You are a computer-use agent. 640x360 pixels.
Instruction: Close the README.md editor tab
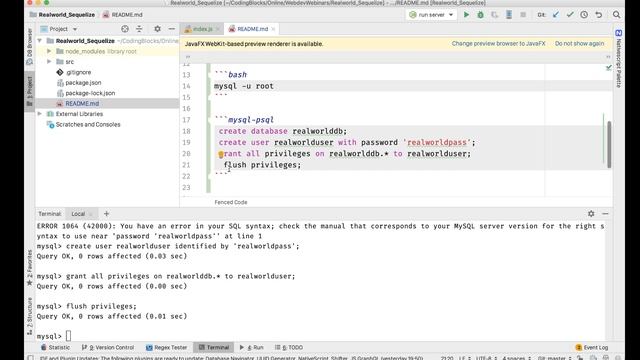pos(273,29)
